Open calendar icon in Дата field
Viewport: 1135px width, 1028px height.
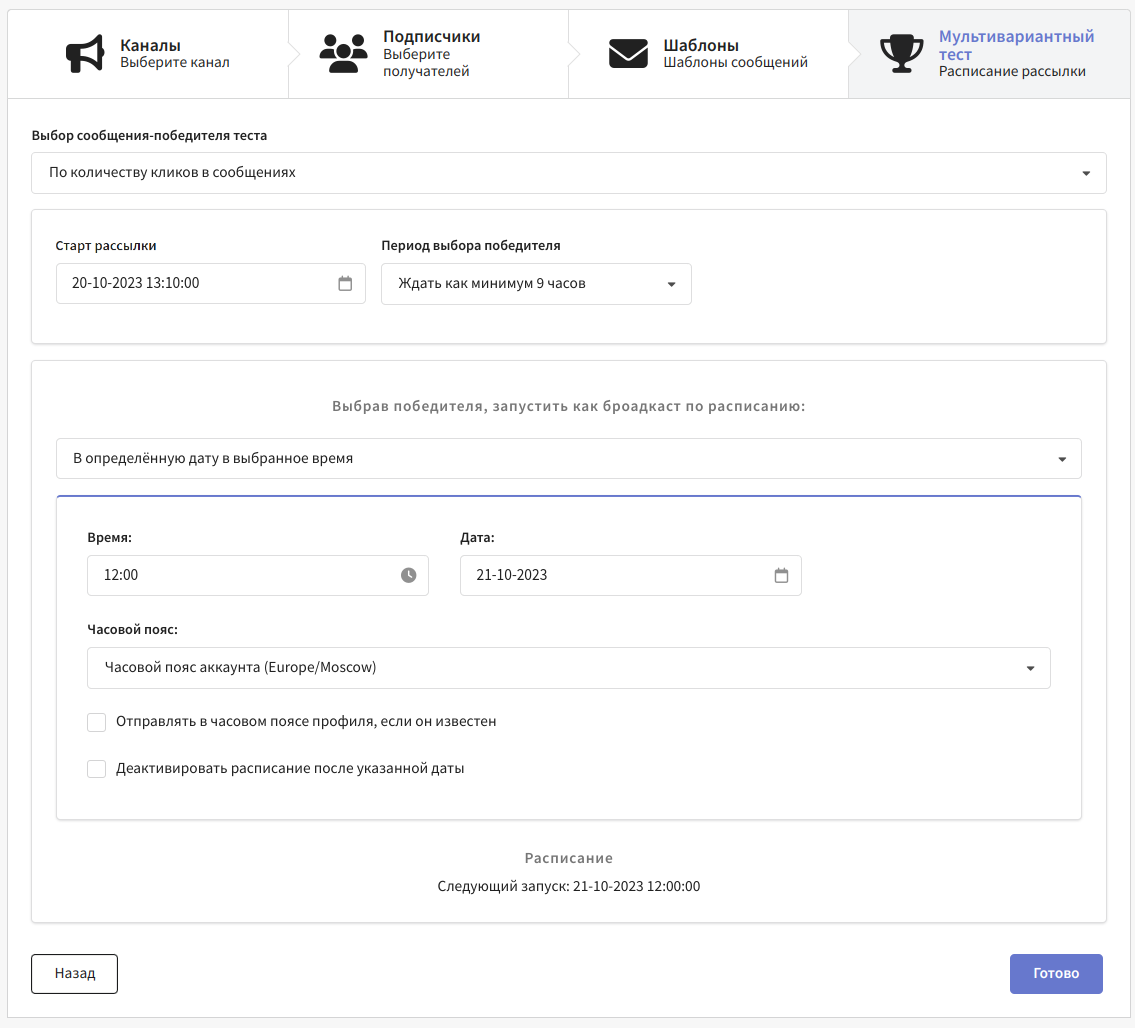point(781,576)
